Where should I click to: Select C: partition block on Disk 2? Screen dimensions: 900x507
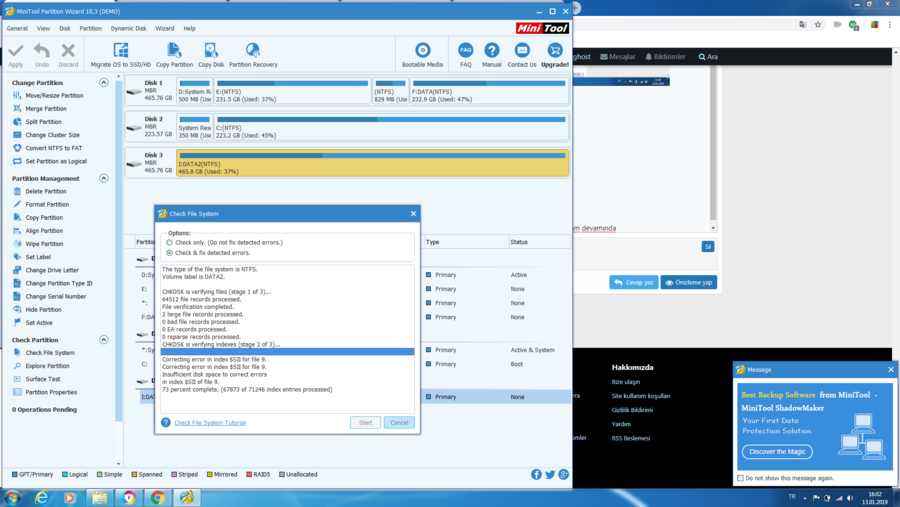click(391, 127)
